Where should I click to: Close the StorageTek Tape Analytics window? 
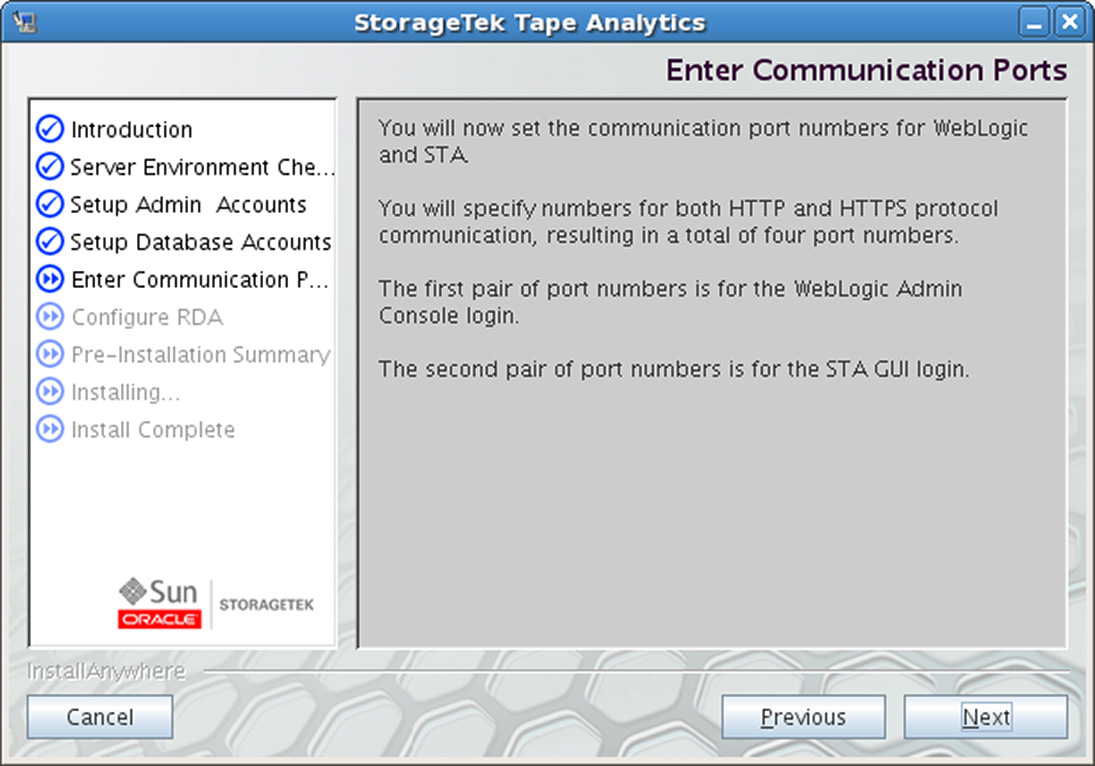pyautogui.click(x=1070, y=22)
